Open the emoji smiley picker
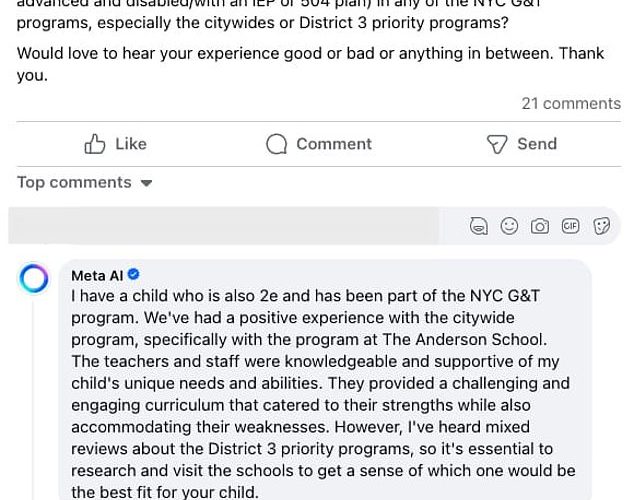The image size is (634, 500). click(x=509, y=226)
